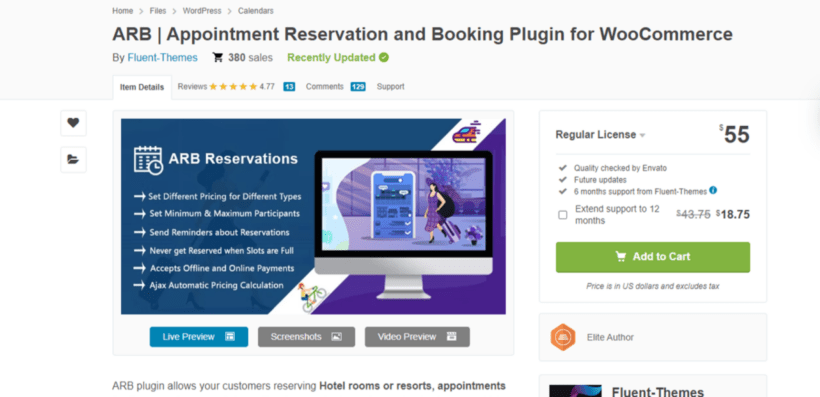Image resolution: width=820 pixels, height=397 pixels.
Task: Enable Extend support to 12 months checkbox
Action: point(563,215)
